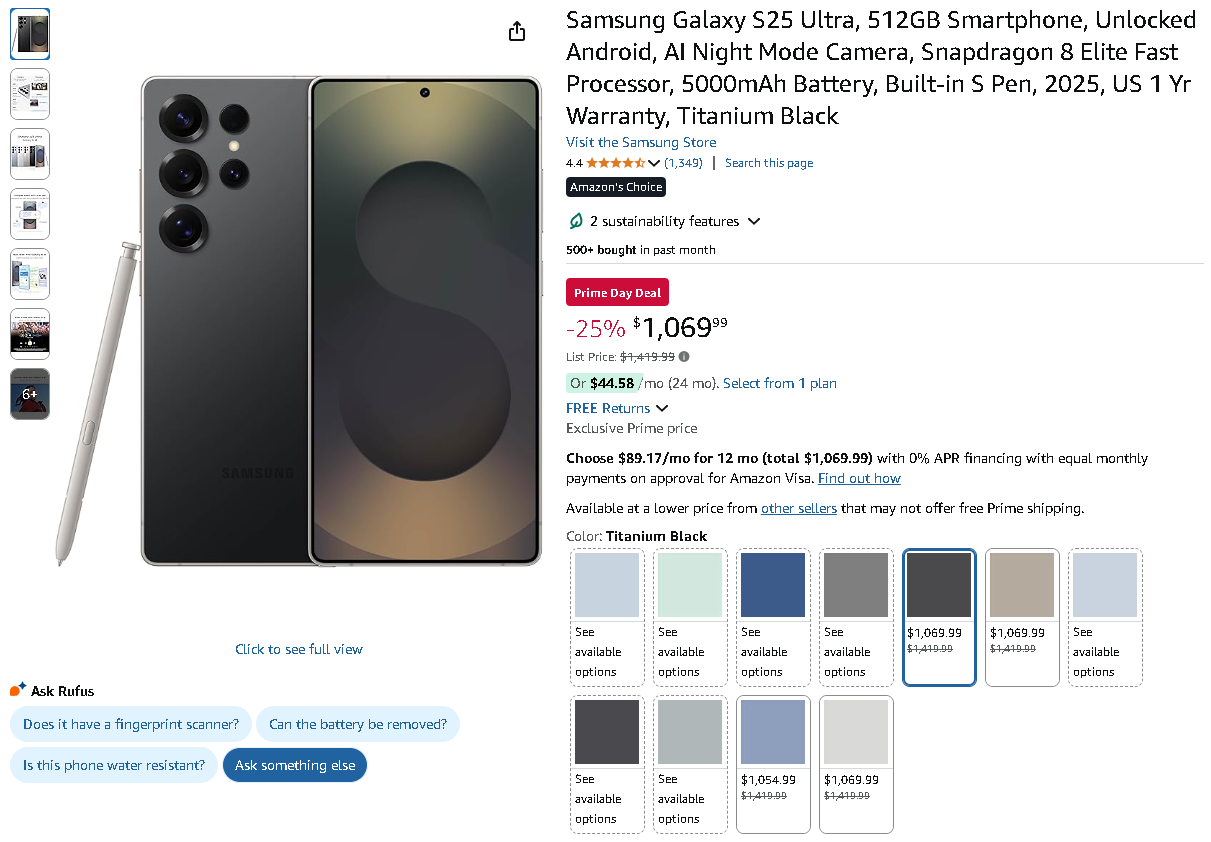Click the Find out how link
This screenshot has height=842, width=1211.
pyautogui.click(x=859, y=478)
